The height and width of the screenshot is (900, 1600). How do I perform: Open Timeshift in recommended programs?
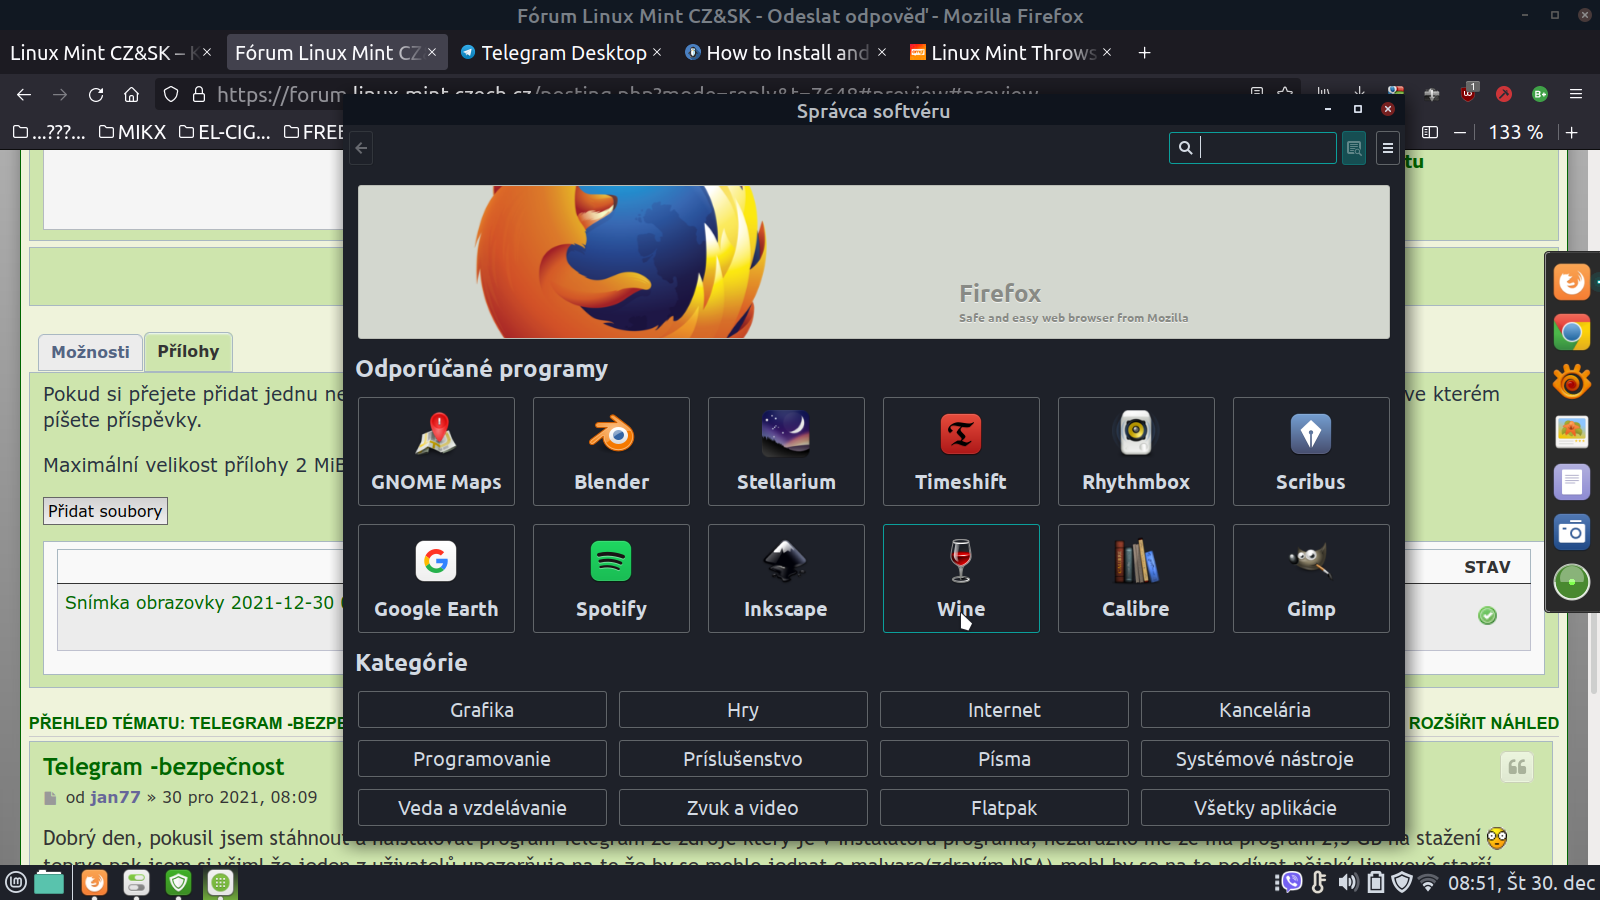pyautogui.click(x=961, y=451)
